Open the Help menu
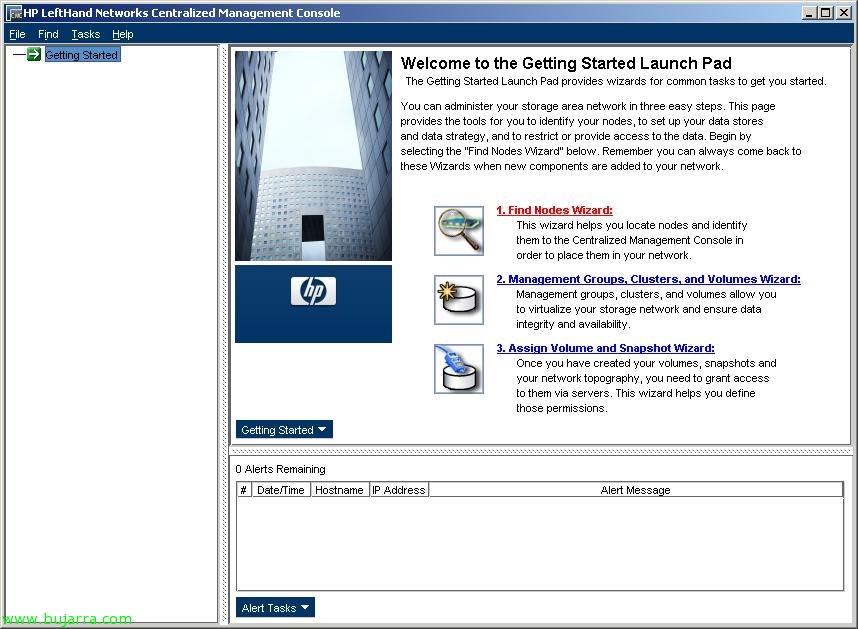 [122, 34]
